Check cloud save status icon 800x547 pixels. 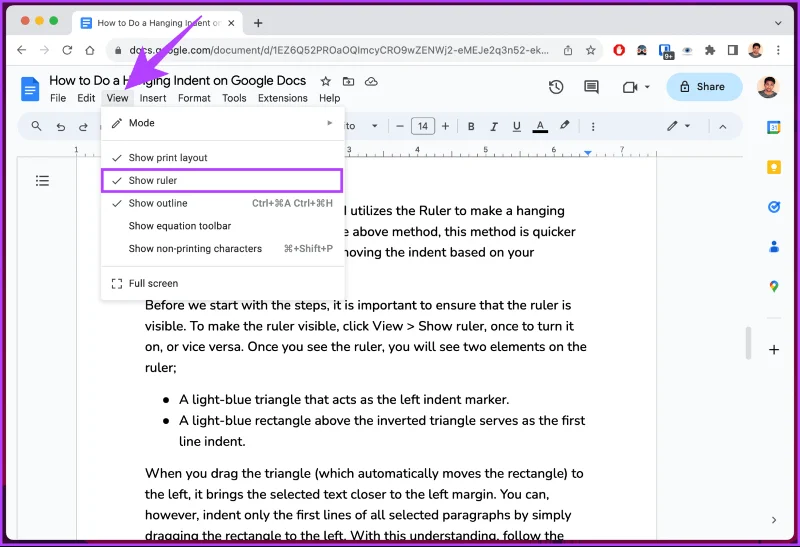pos(371,81)
